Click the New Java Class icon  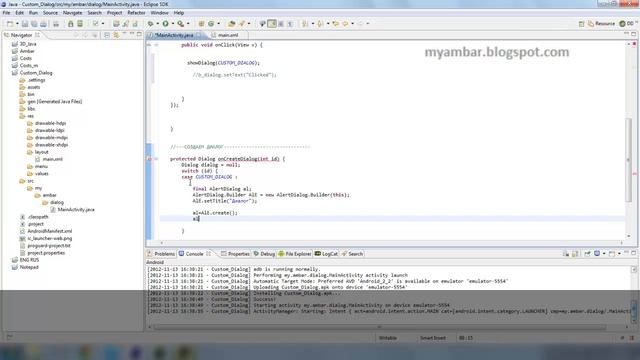click(211, 24)
